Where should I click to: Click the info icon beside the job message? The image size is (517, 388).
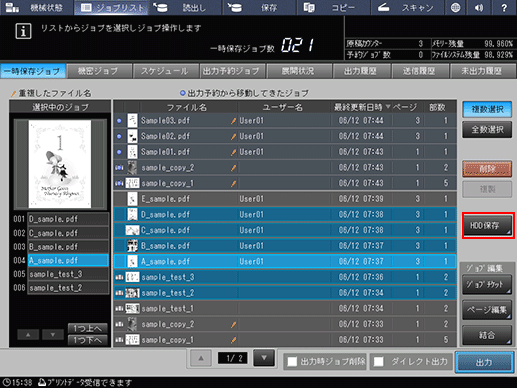click(23, 31)
